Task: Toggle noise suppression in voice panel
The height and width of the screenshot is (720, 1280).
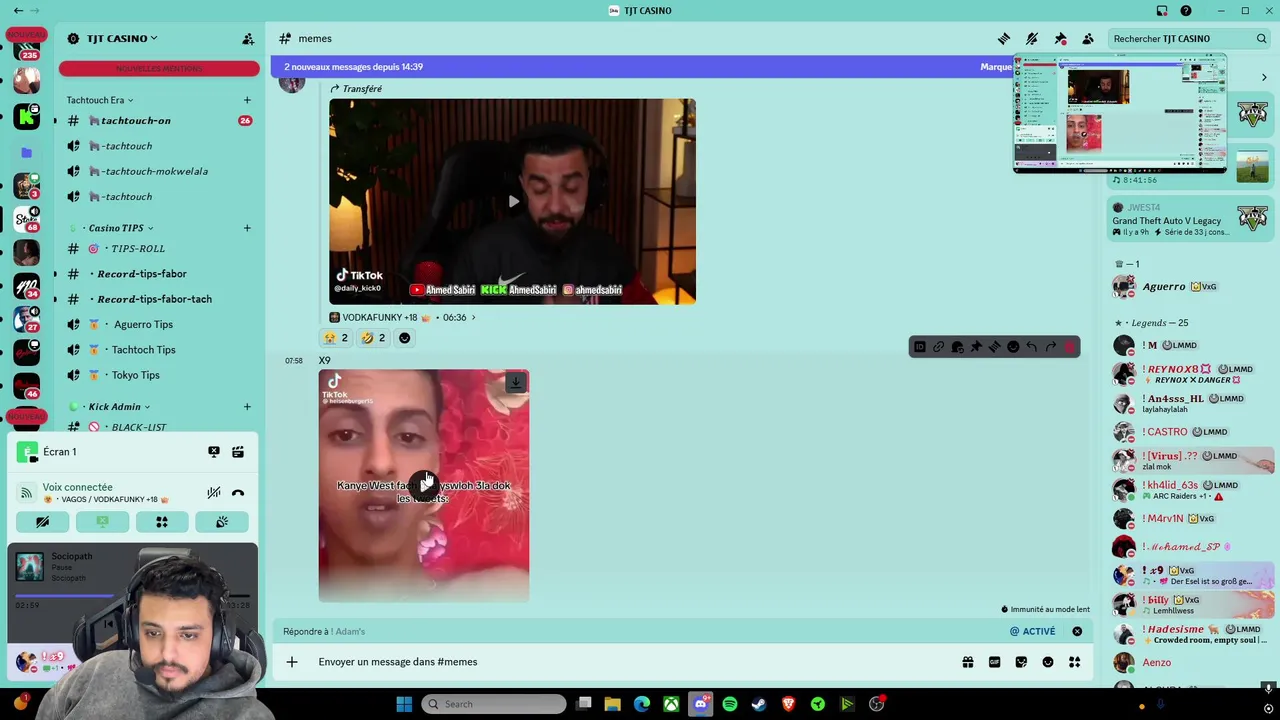Action: click(214, 492)
